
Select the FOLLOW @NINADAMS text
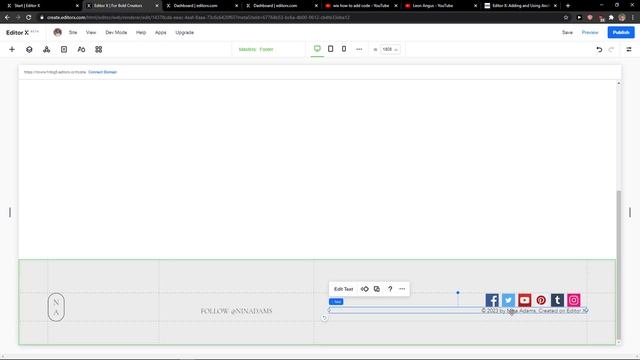[x=236, y=311]
